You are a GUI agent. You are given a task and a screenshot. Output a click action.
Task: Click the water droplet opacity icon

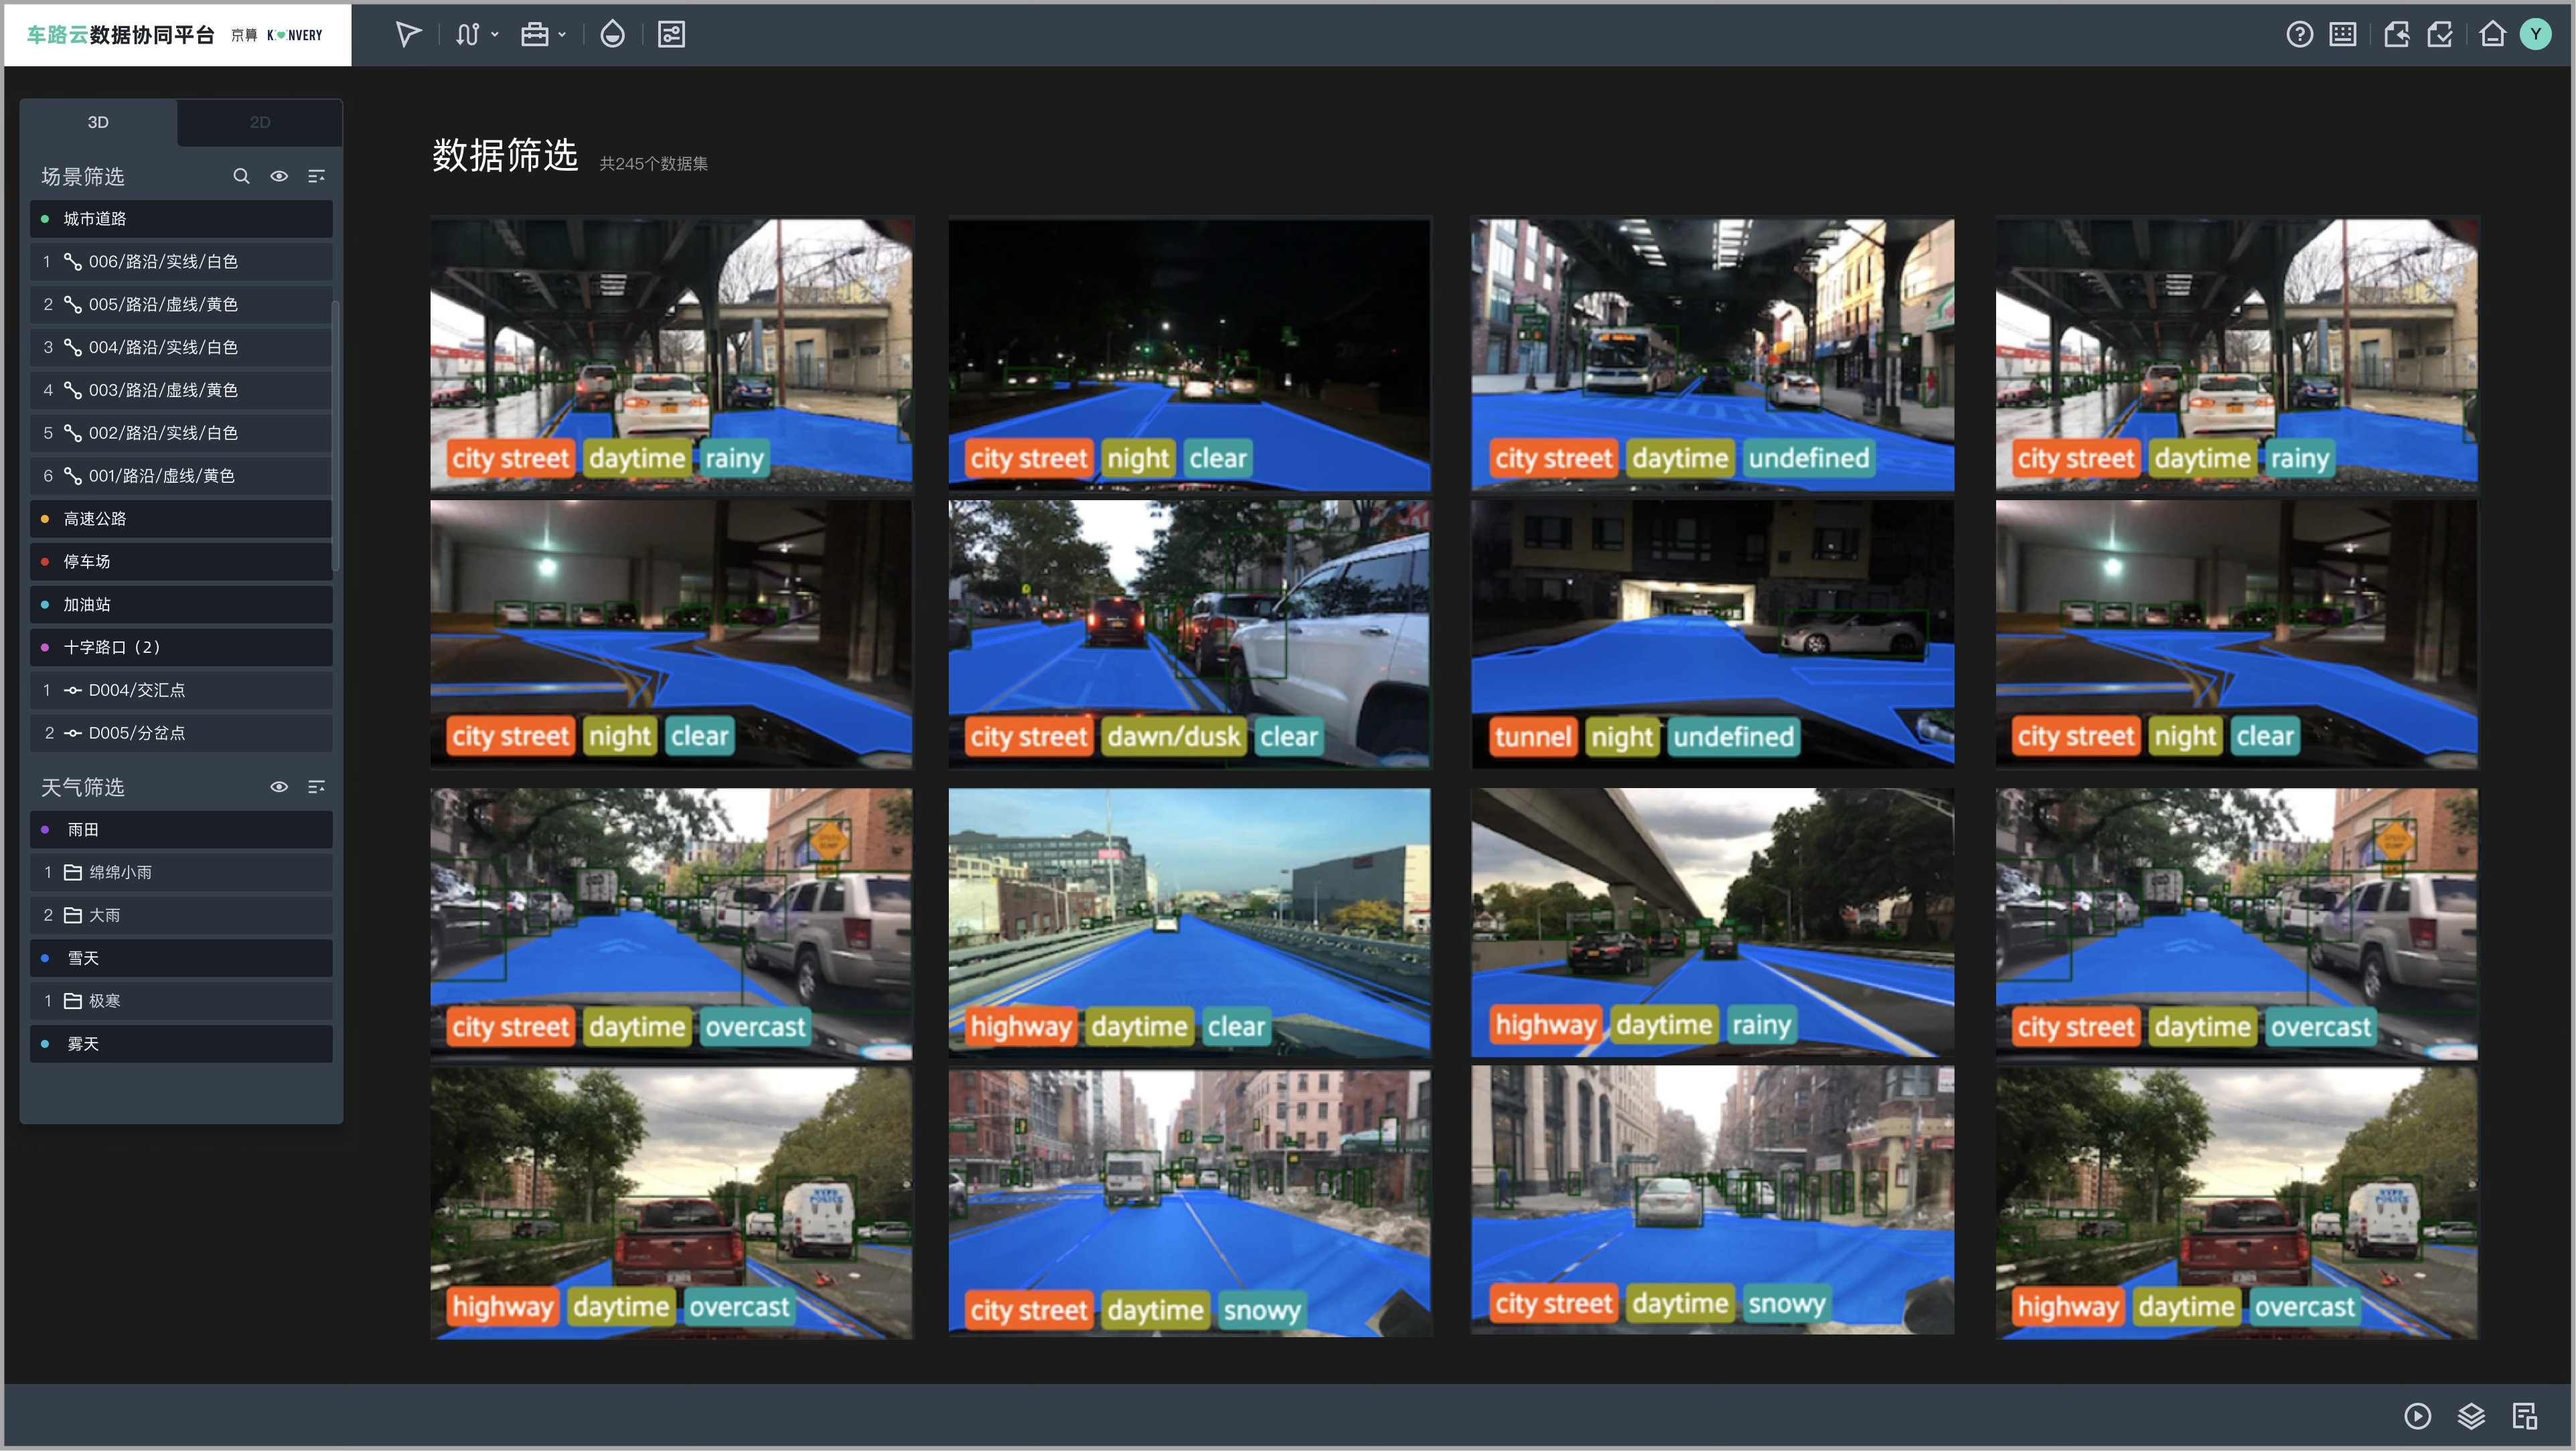612,35
